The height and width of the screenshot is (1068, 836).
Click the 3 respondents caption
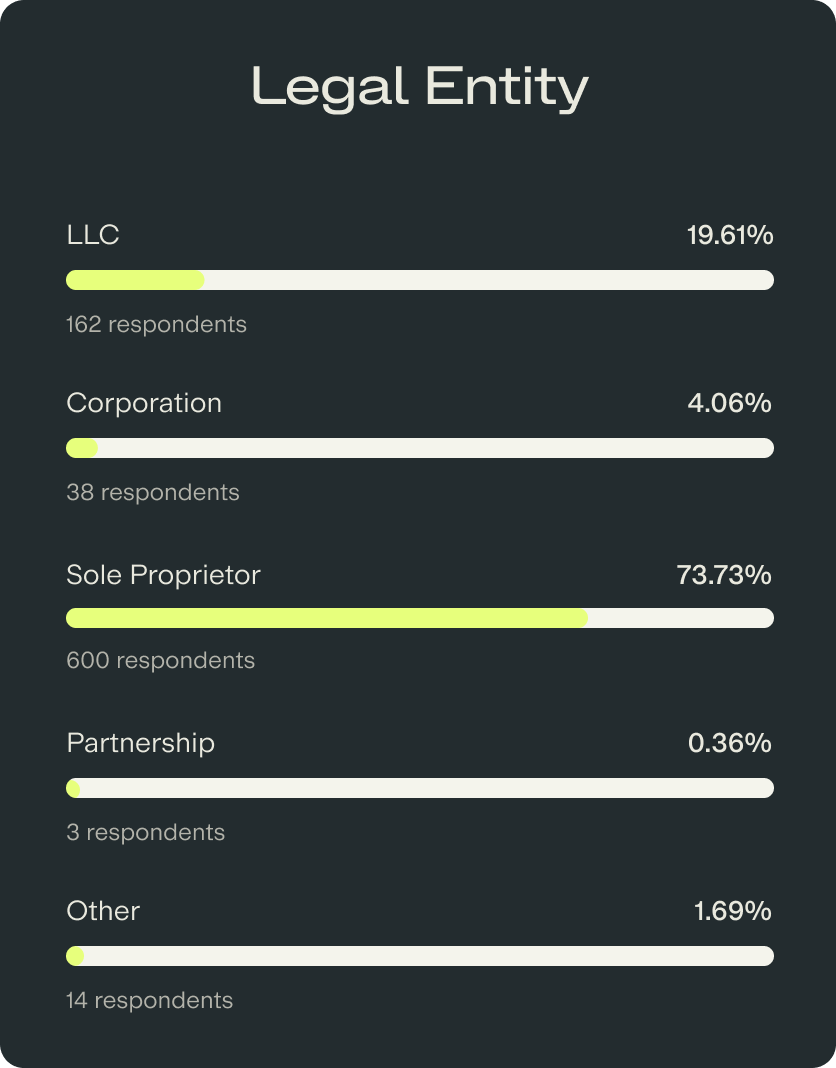pos(145,832)
